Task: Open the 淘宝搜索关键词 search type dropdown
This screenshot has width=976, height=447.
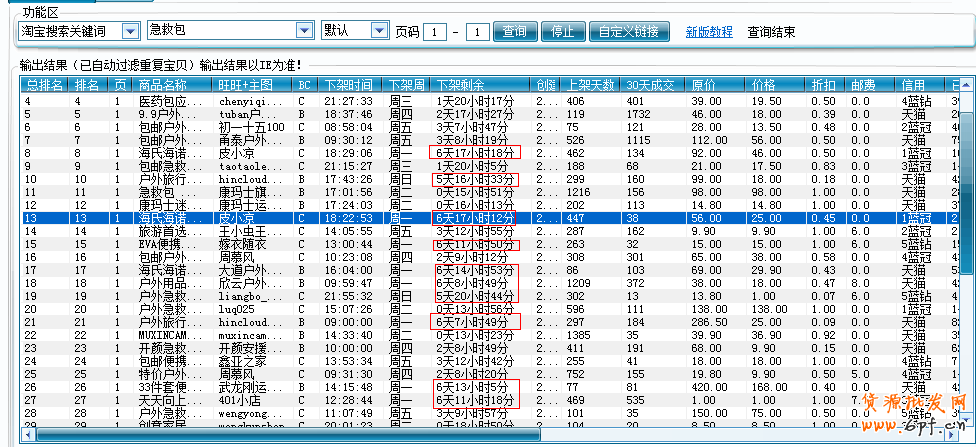Action: tap(131, 31)
